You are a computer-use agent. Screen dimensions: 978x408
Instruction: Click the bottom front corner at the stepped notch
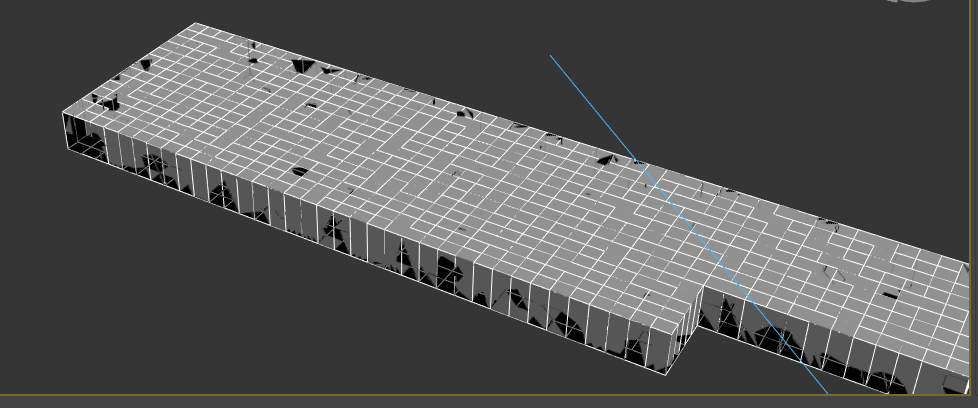tap(667, 374)
